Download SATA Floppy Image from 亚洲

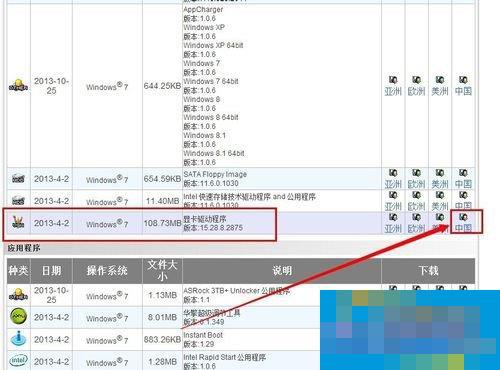[393, 179]
